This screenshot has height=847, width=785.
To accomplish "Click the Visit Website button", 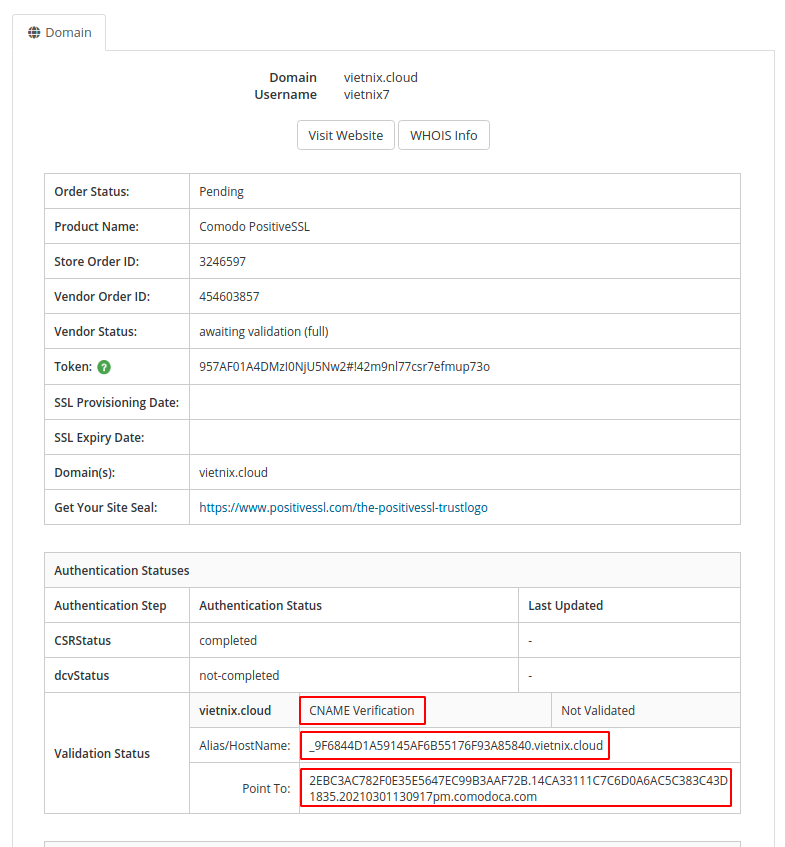I will [346, 135].
